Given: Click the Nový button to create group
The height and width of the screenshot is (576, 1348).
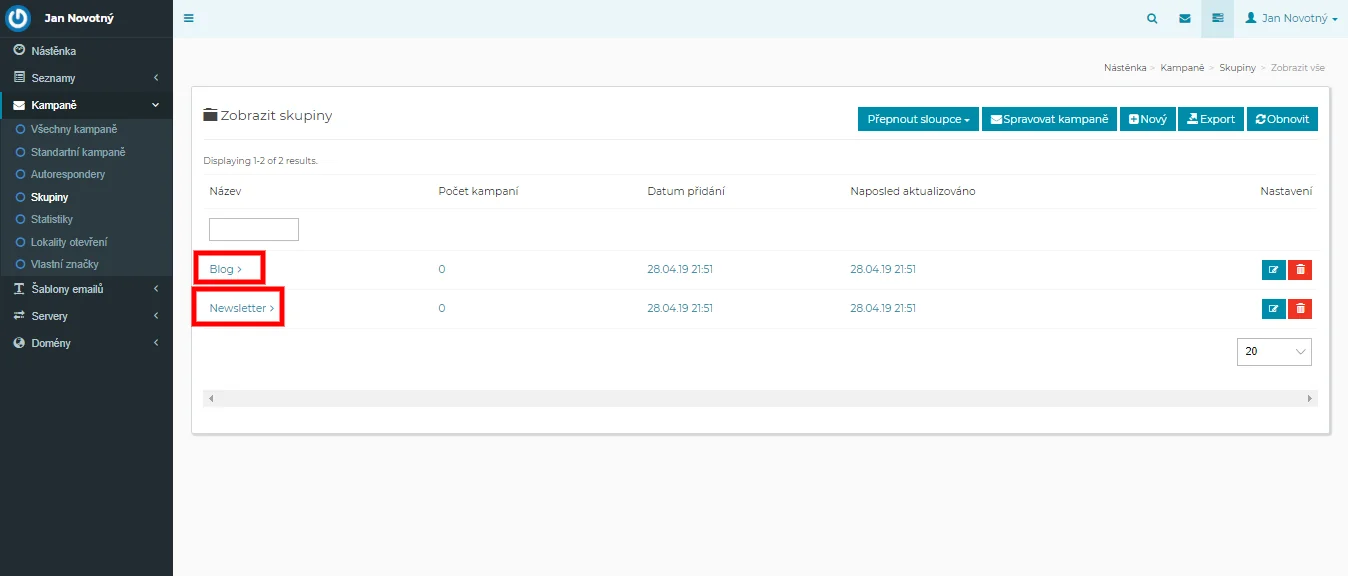Looking at the screenshot, I should pos(1147,119).
